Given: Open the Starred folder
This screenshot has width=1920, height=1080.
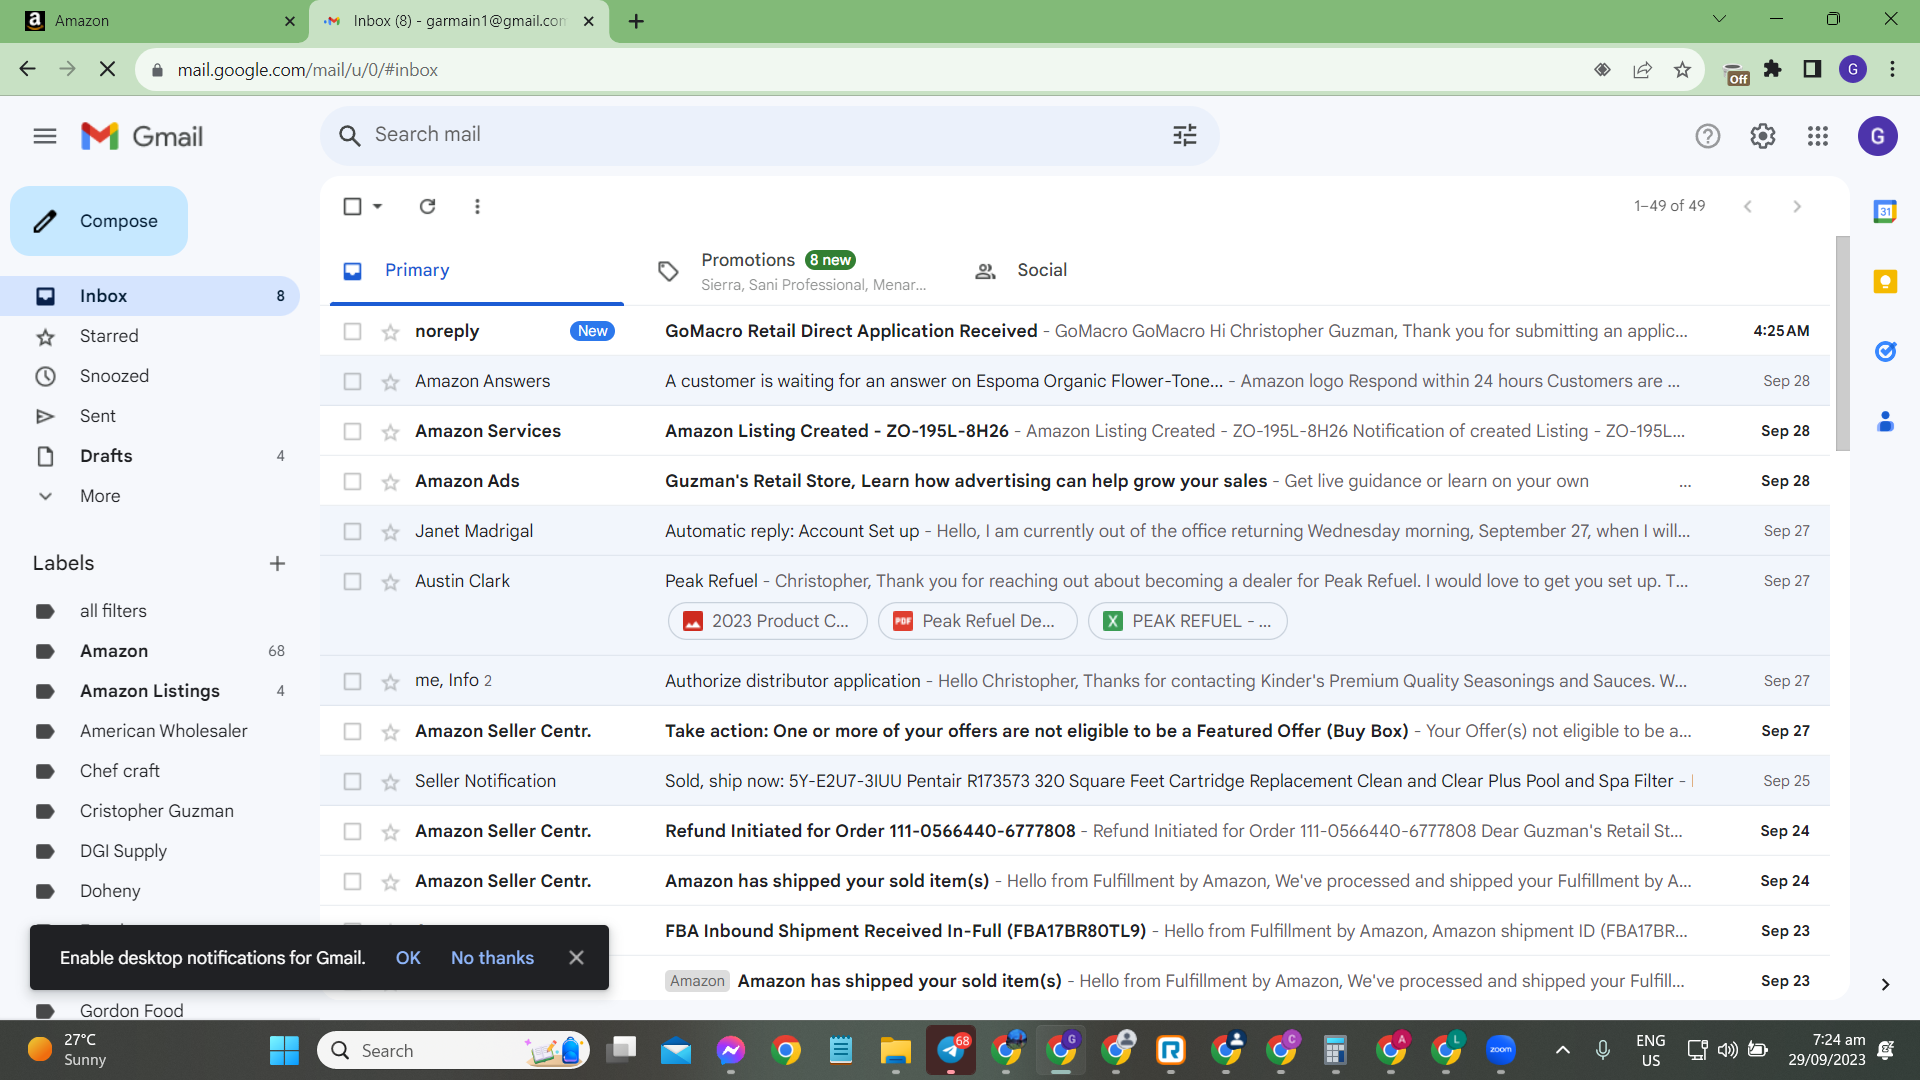Looking at the screenshot, I should 109,336.
